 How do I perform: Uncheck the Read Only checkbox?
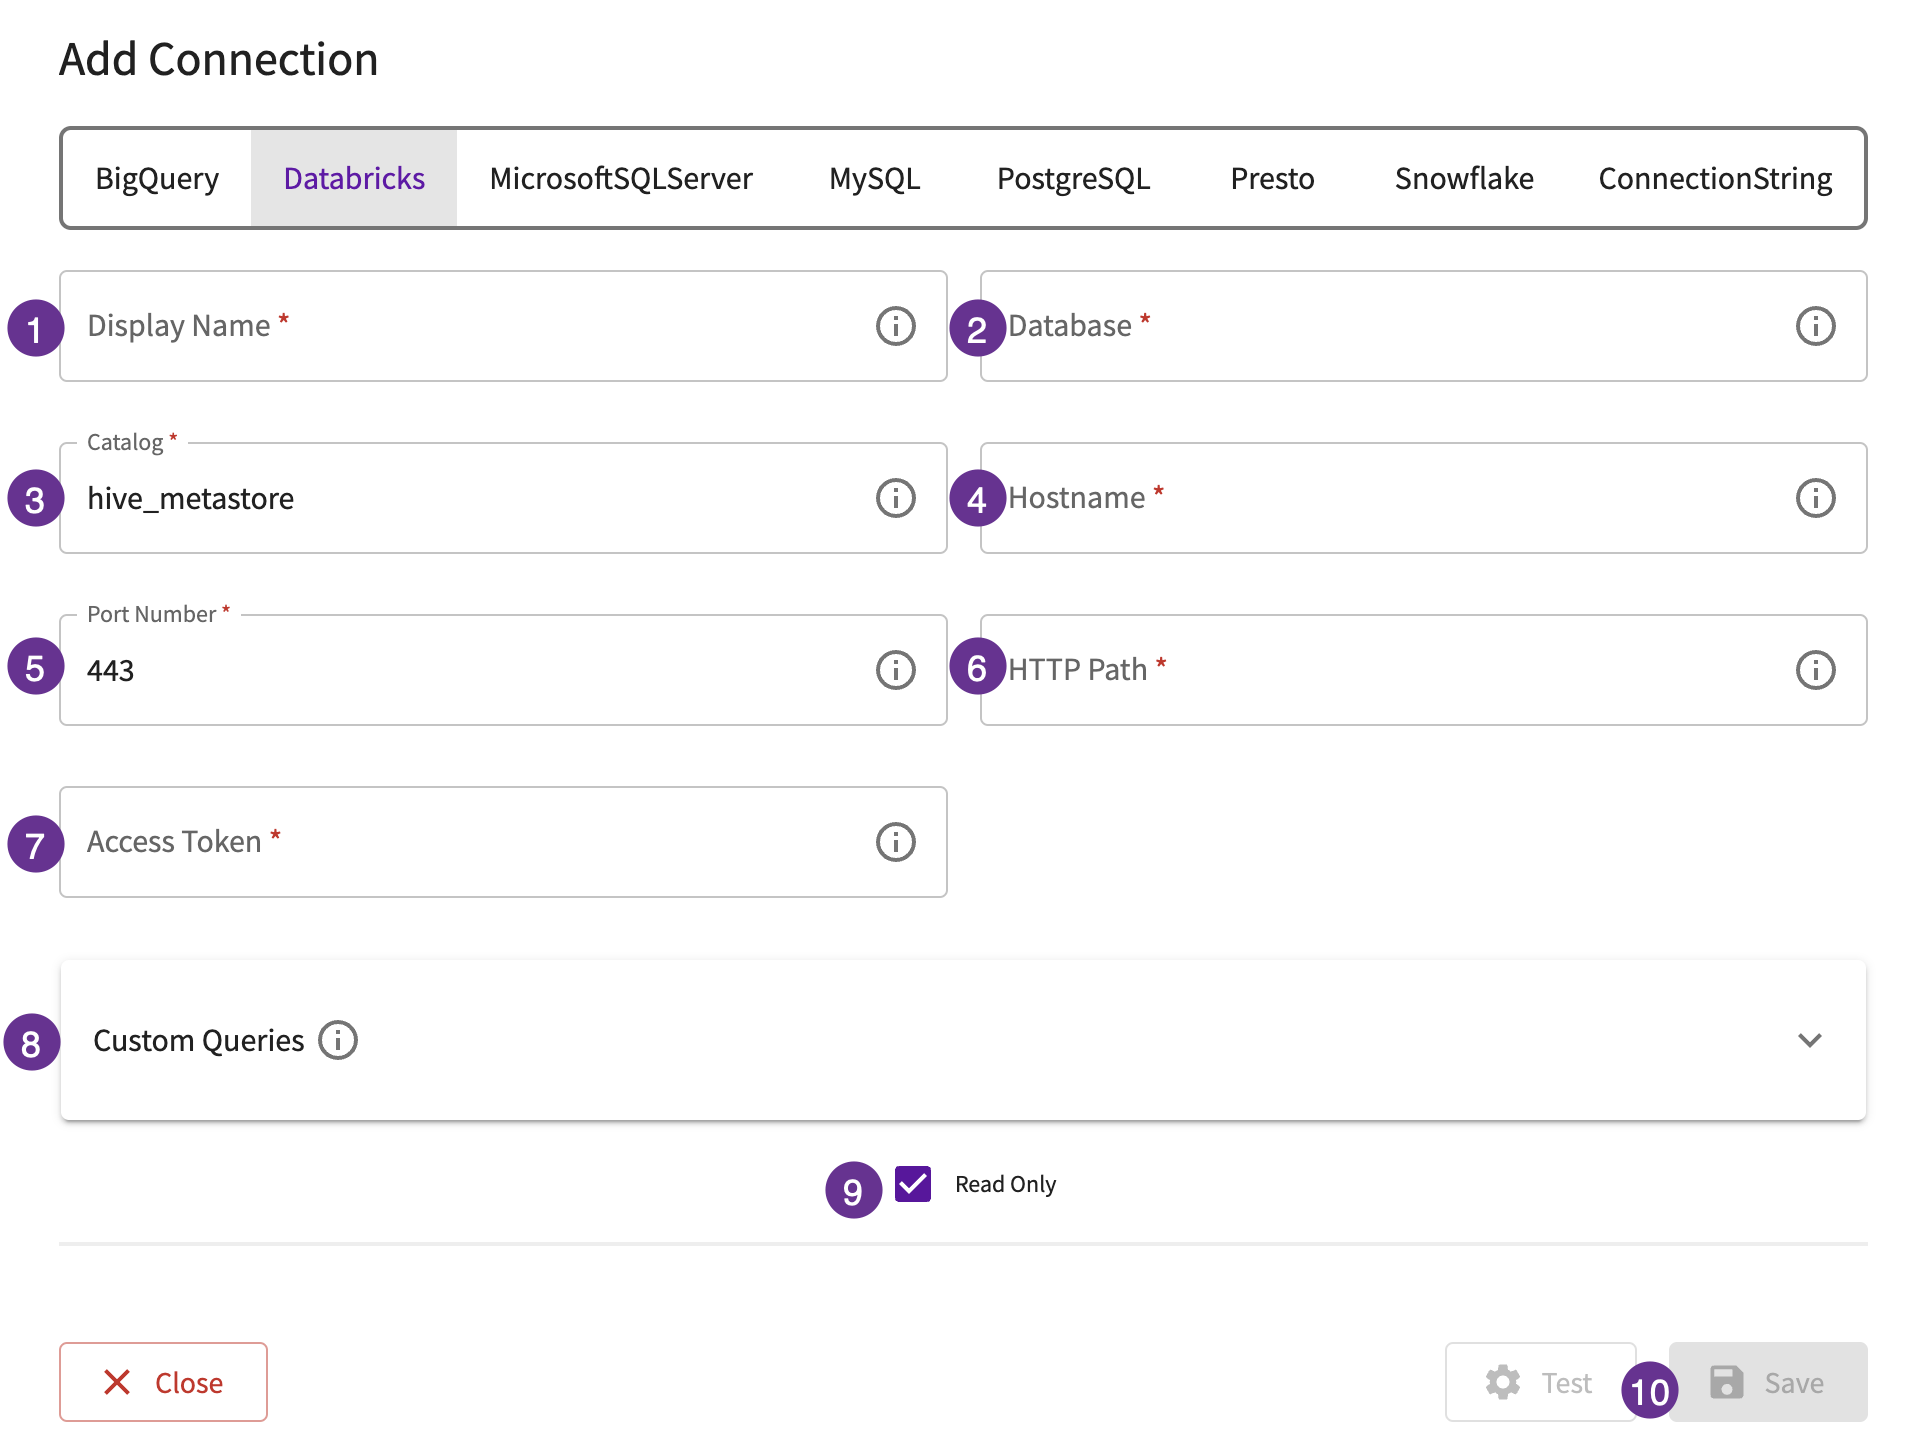[x=913, y=1184]
